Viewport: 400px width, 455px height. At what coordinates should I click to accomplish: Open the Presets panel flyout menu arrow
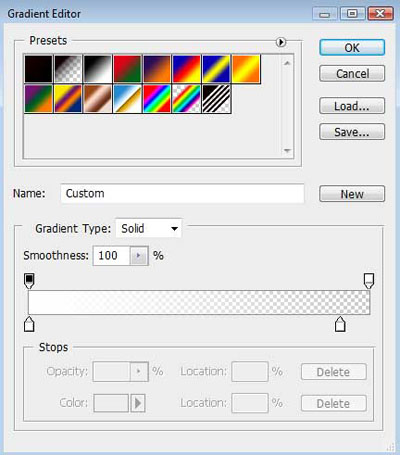click(281, 42)
